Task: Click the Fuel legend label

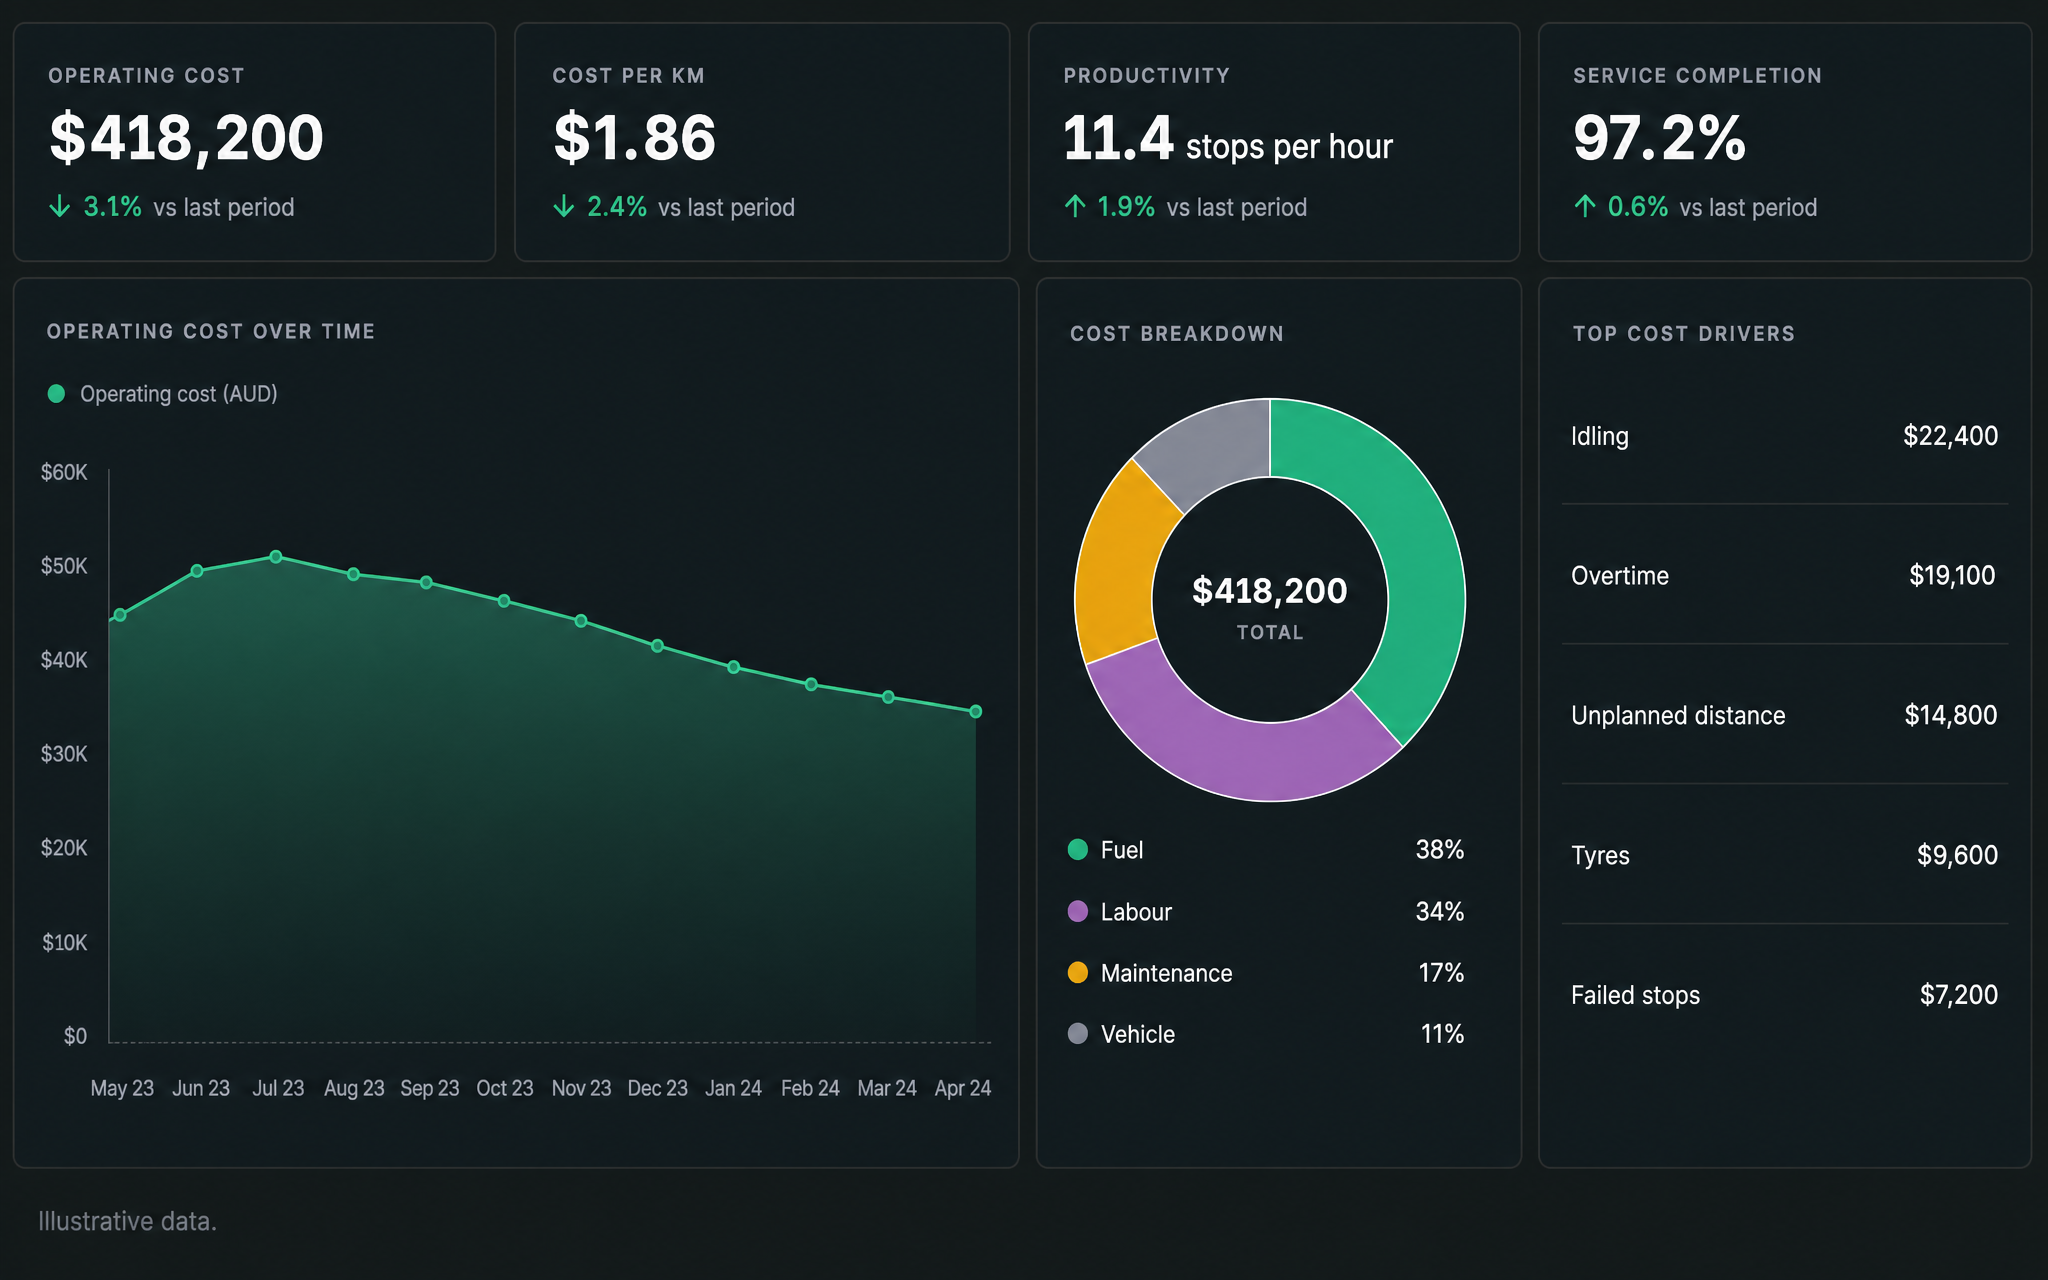Action: (x=1122, y=850)
